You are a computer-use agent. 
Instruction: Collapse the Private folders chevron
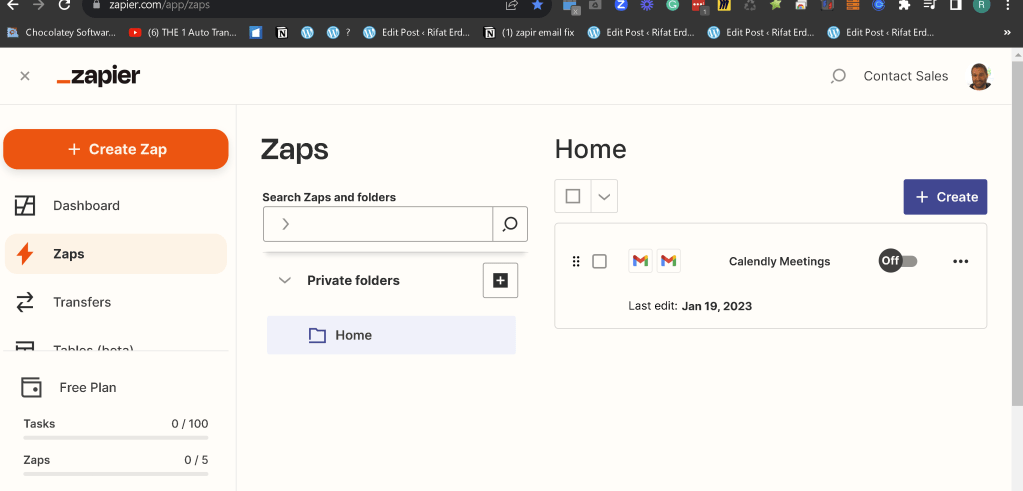tap(284, 280)
